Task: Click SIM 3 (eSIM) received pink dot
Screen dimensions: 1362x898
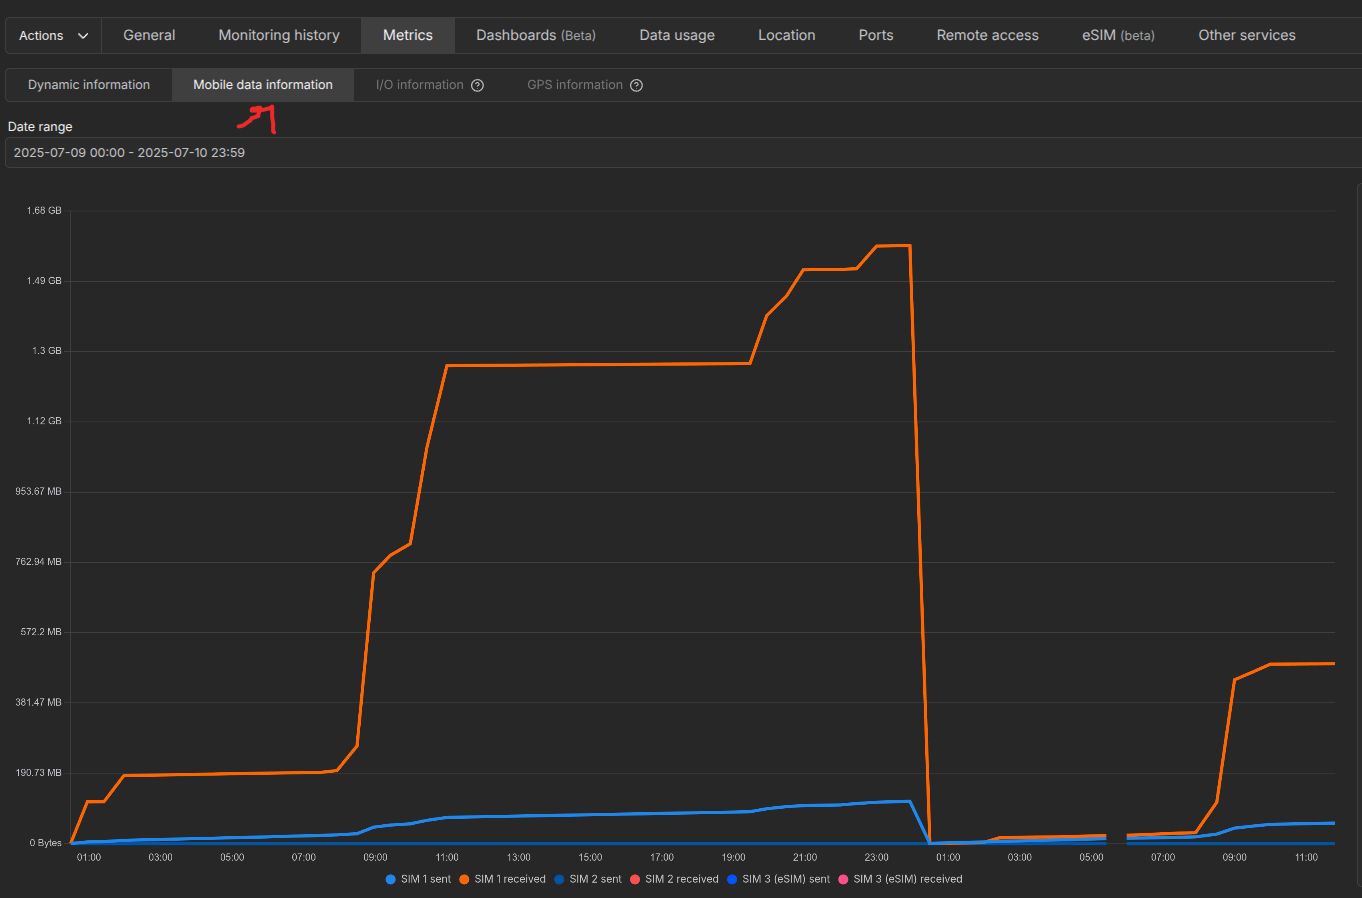Action: pyautogui.click(x=843, y=880)
